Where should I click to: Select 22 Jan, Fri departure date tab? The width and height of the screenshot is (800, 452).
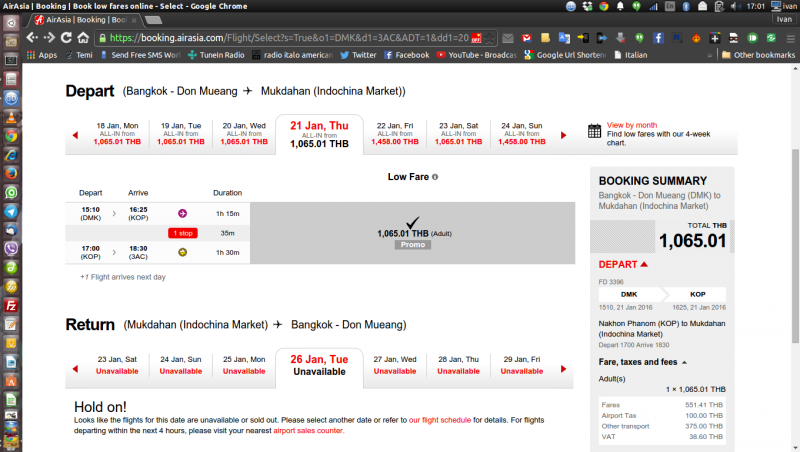click(395, 134)
